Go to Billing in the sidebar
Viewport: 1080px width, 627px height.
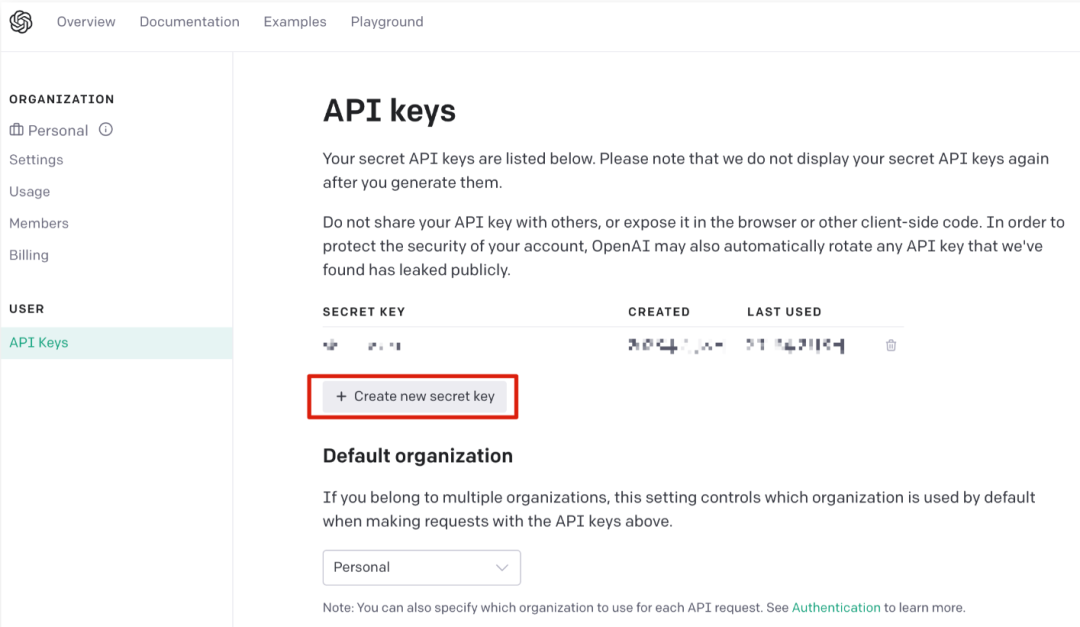coord(29,255)
